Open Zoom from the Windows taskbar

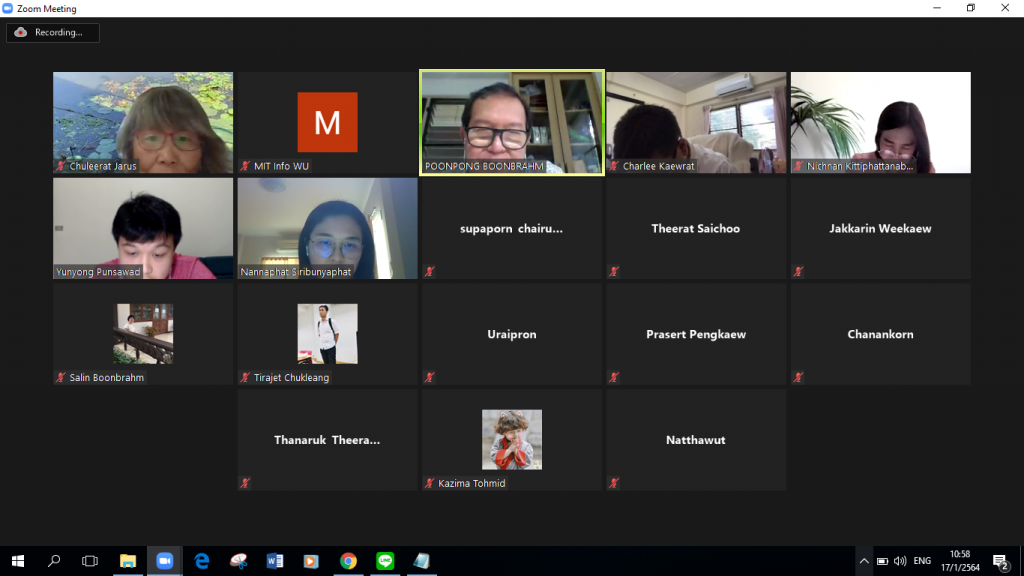click(164, 561)
